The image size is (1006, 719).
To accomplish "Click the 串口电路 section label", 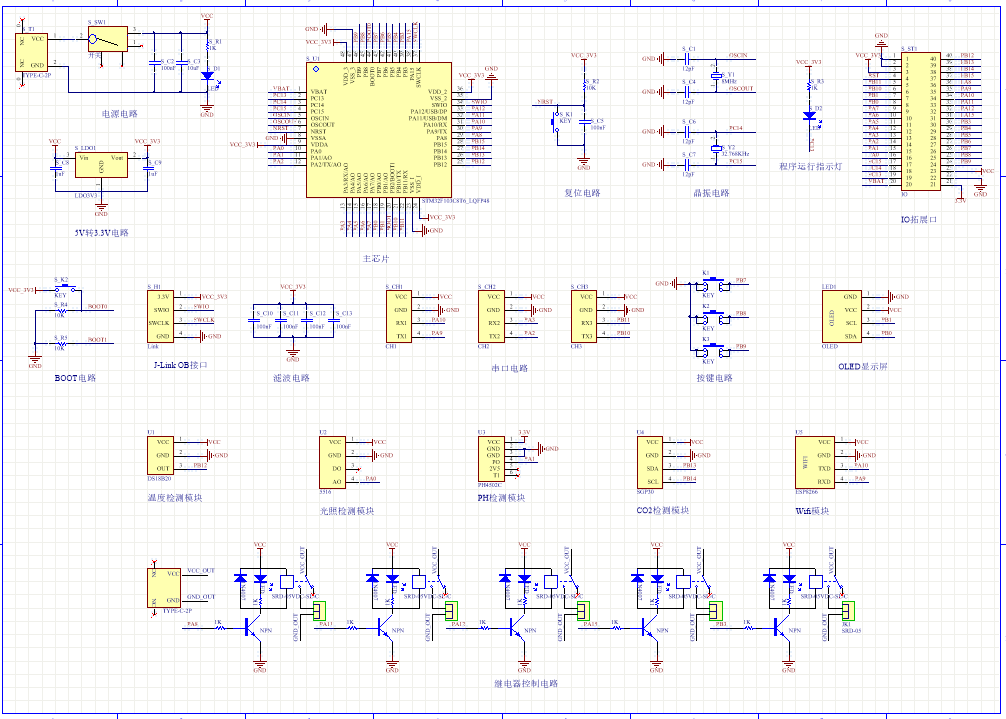I will [x=509, y=368].
